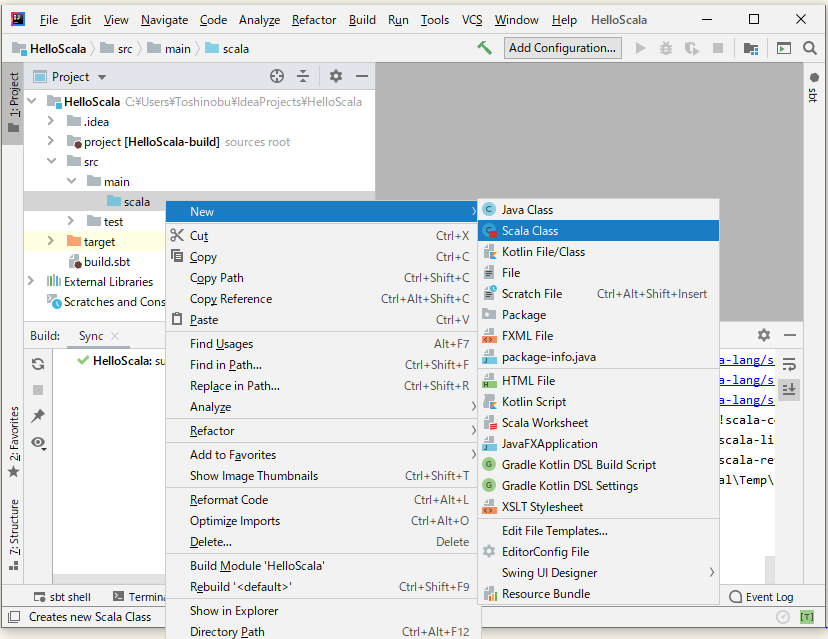Click Edit File Templates... entry
Screen dimensions: 828x639
click(x=598, y=531)
